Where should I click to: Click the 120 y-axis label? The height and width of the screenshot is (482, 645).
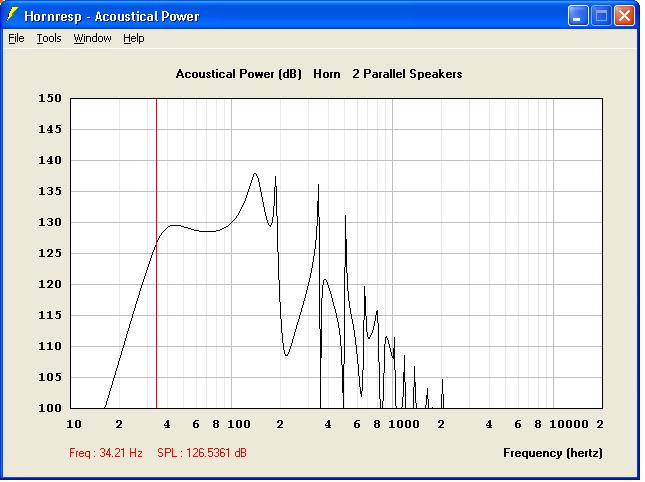pos(50,284)
